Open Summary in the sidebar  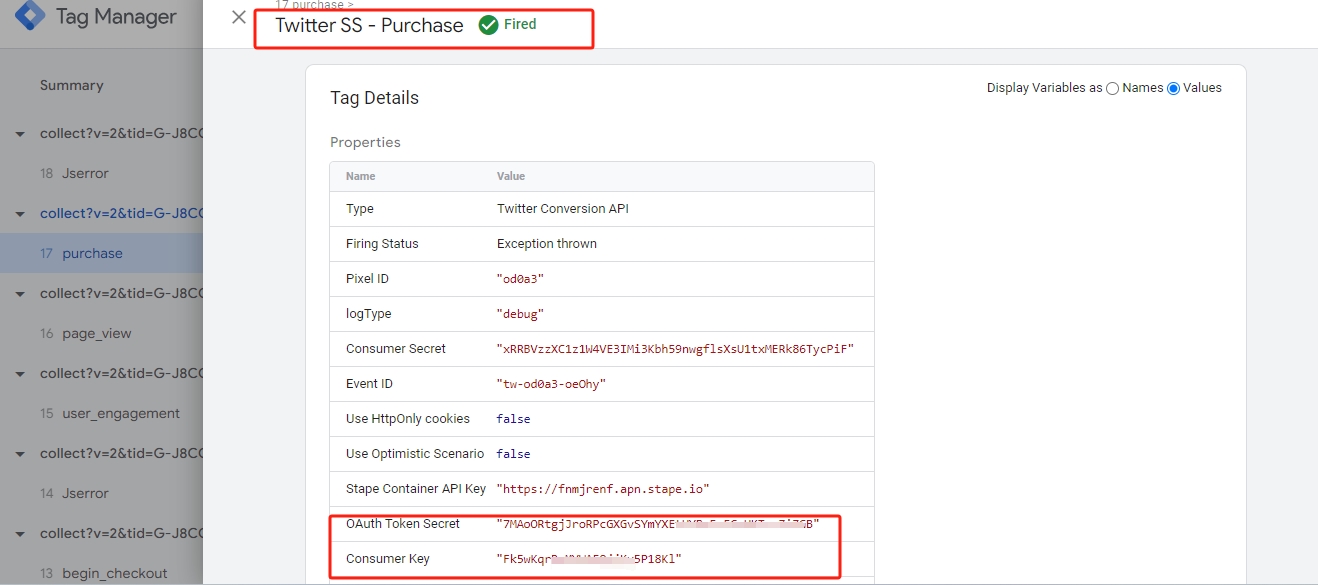(72, 86)
